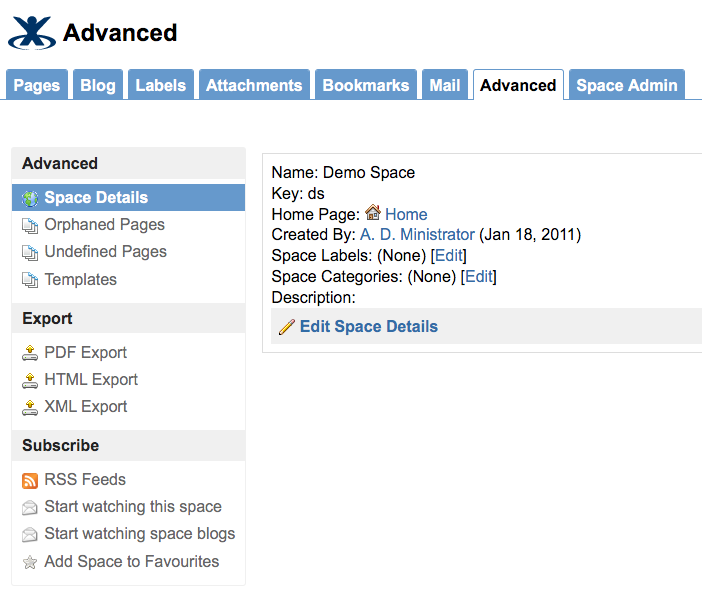Open the Bookmarks tab
Image resolution: width=702 pixels, height=605 pixels.
click(366, 85)
